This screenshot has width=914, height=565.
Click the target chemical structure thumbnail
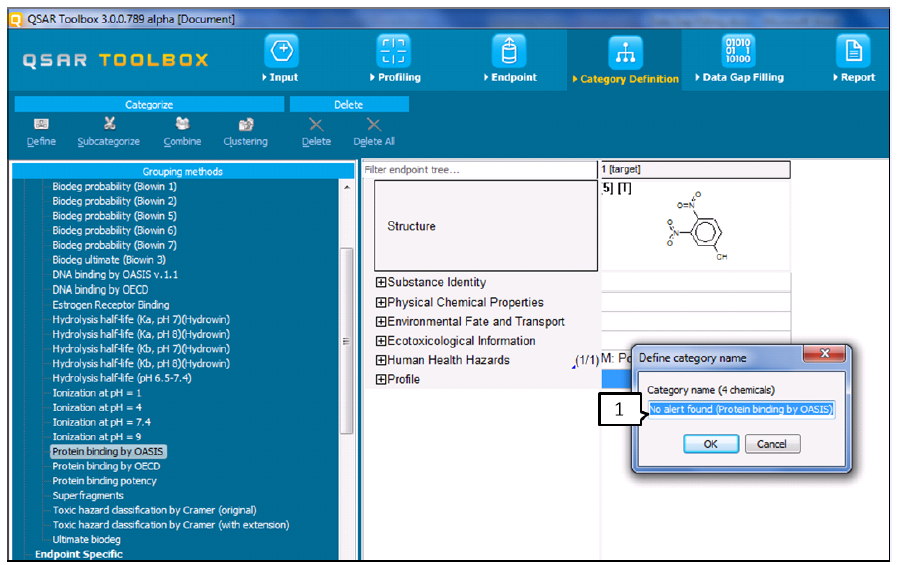click(x=696, y=226)
